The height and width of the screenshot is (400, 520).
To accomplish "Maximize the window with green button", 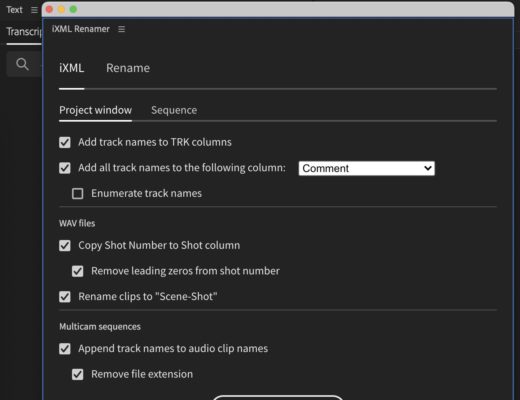I will tap(73, 9).
